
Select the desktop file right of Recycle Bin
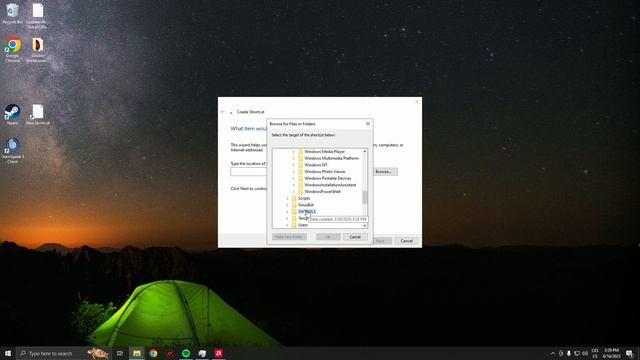(38, 16)
